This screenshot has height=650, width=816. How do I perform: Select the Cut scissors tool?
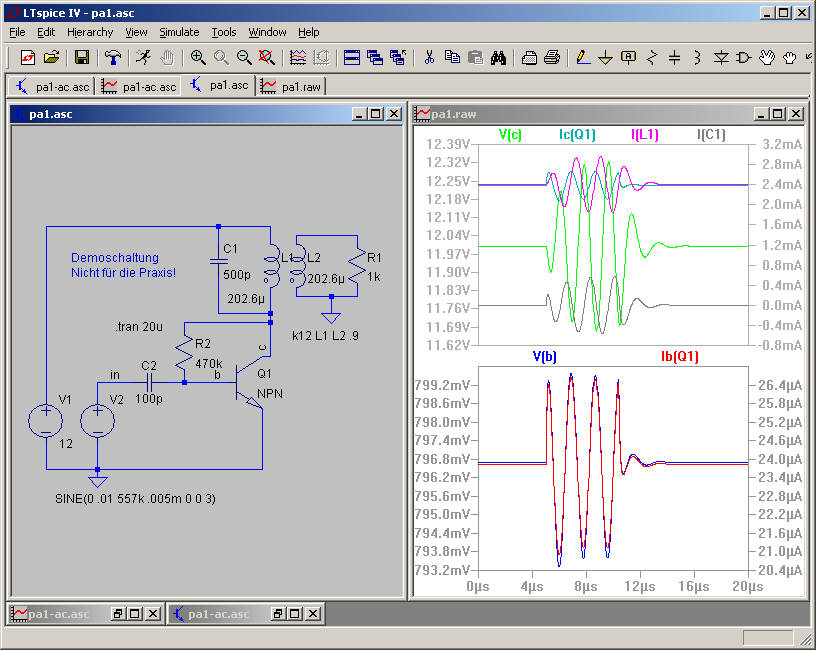[429, 57]
